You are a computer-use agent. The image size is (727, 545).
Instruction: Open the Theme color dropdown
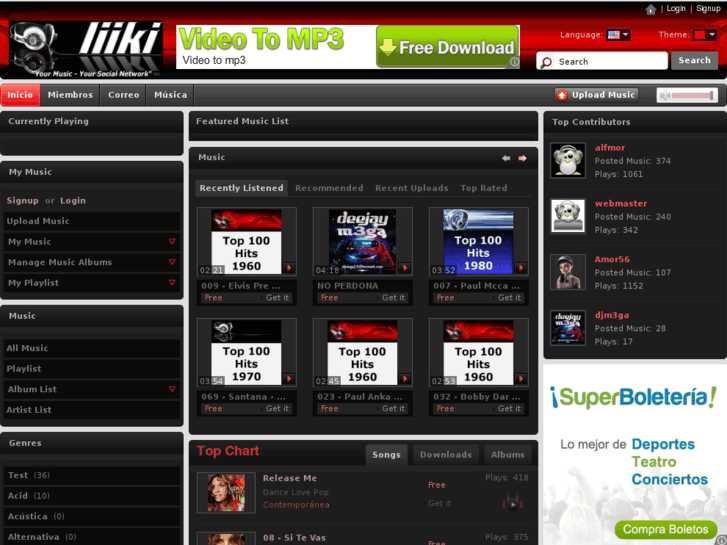tap(704, 35)
